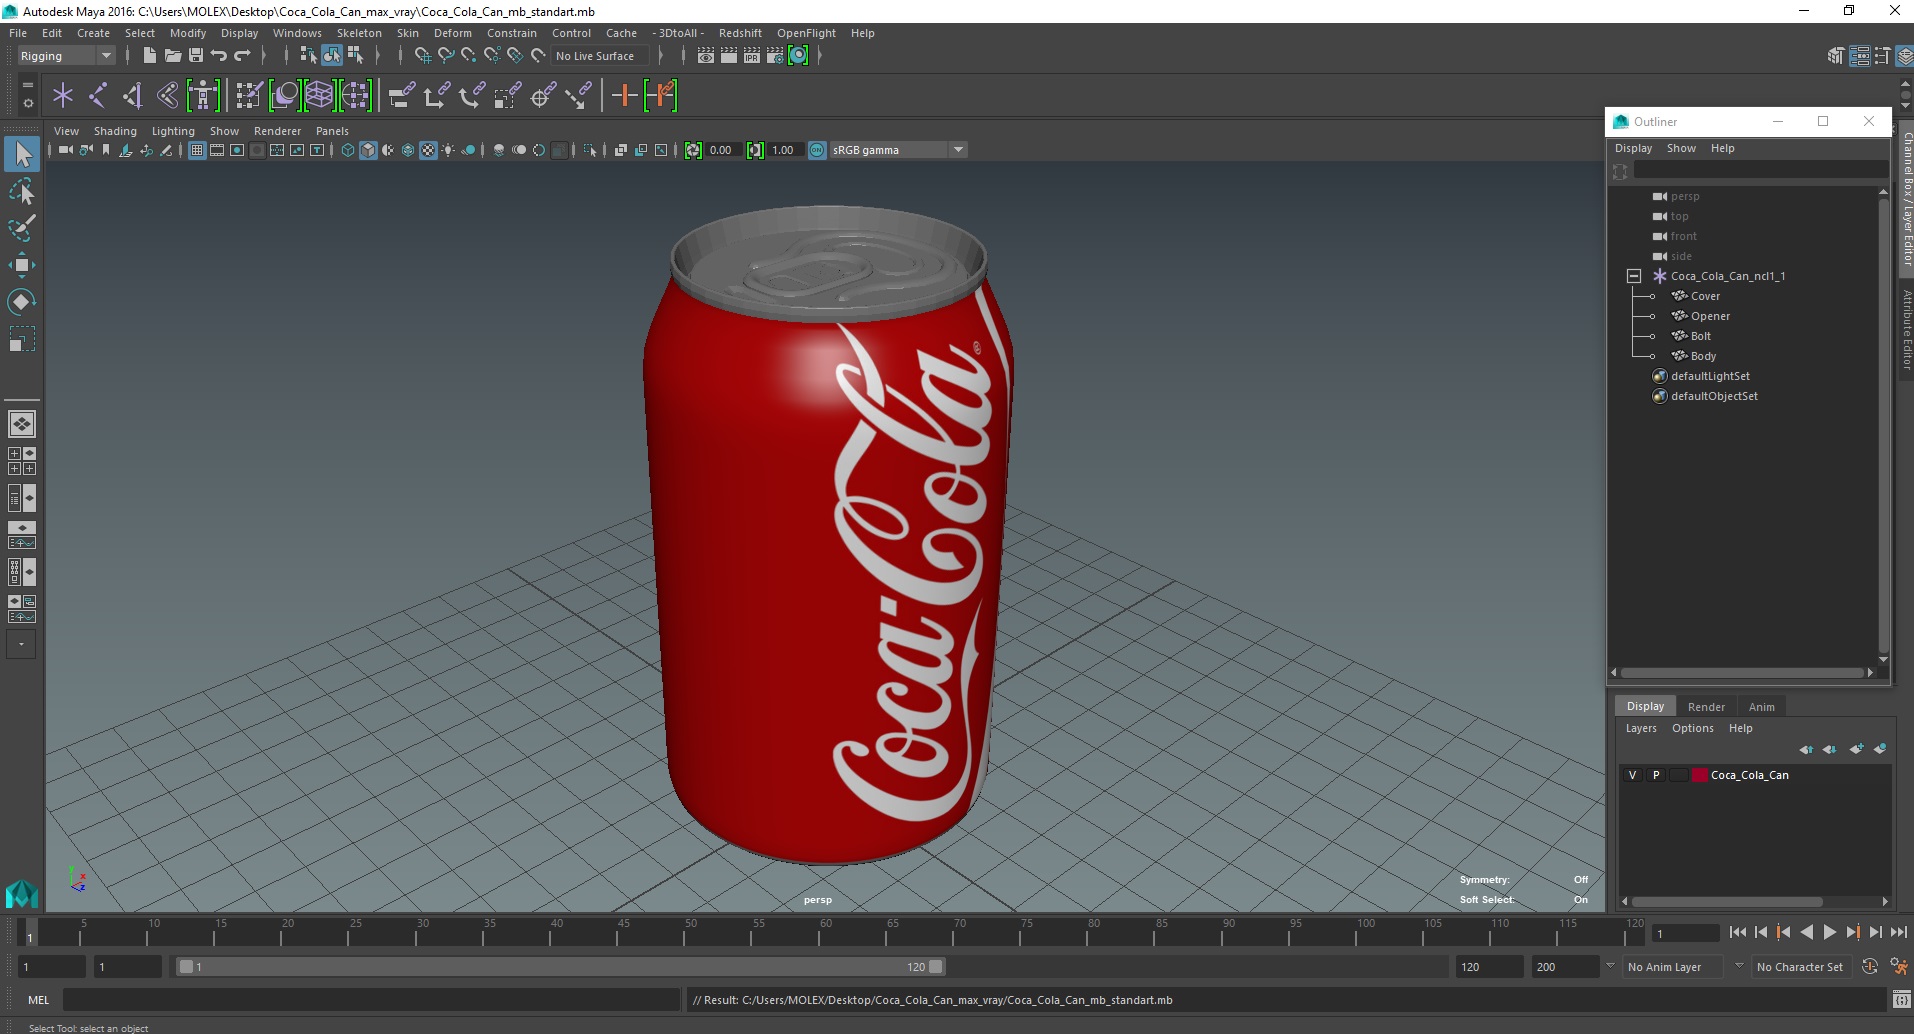Screen dimensions: 1914x1034
Task: Click the Snap to Grids icon
Action: (x=422, y=56)
